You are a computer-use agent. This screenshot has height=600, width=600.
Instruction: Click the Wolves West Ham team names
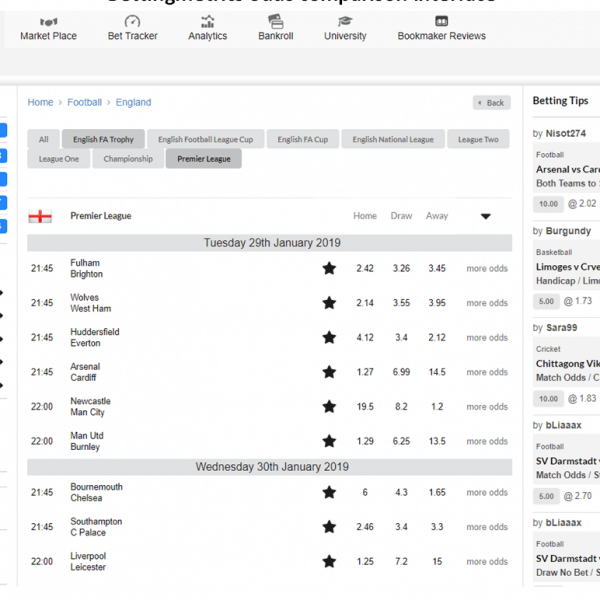coord(91,303)
